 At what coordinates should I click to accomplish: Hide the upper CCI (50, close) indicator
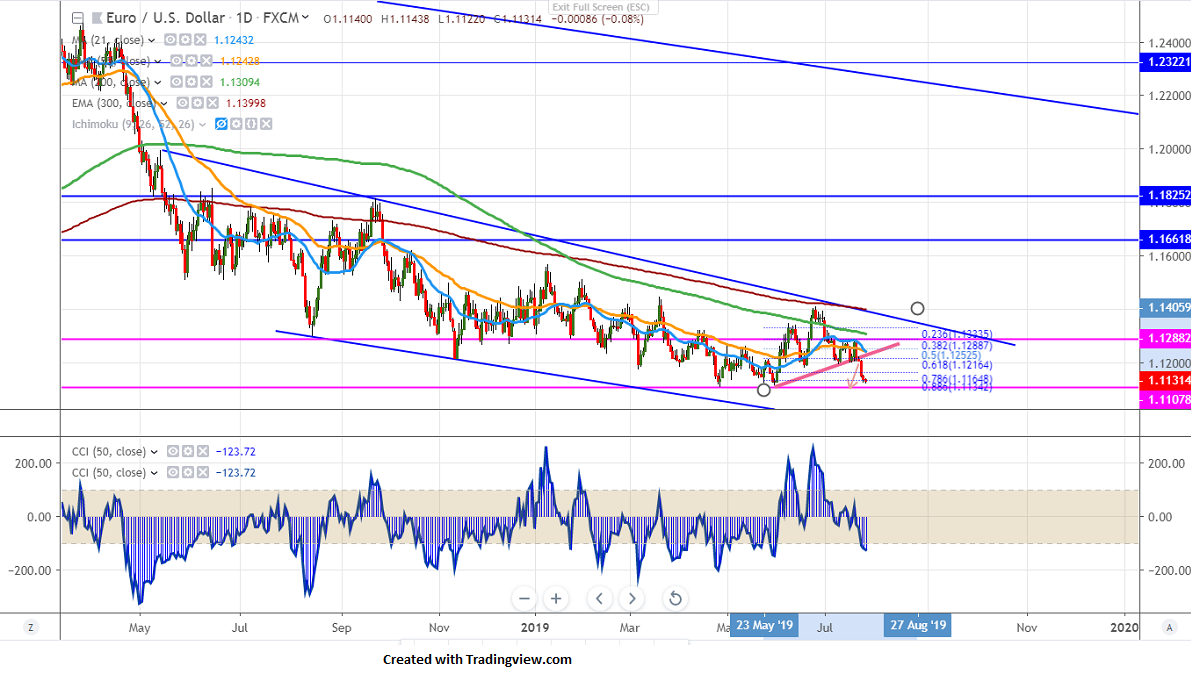coord(173,451)
